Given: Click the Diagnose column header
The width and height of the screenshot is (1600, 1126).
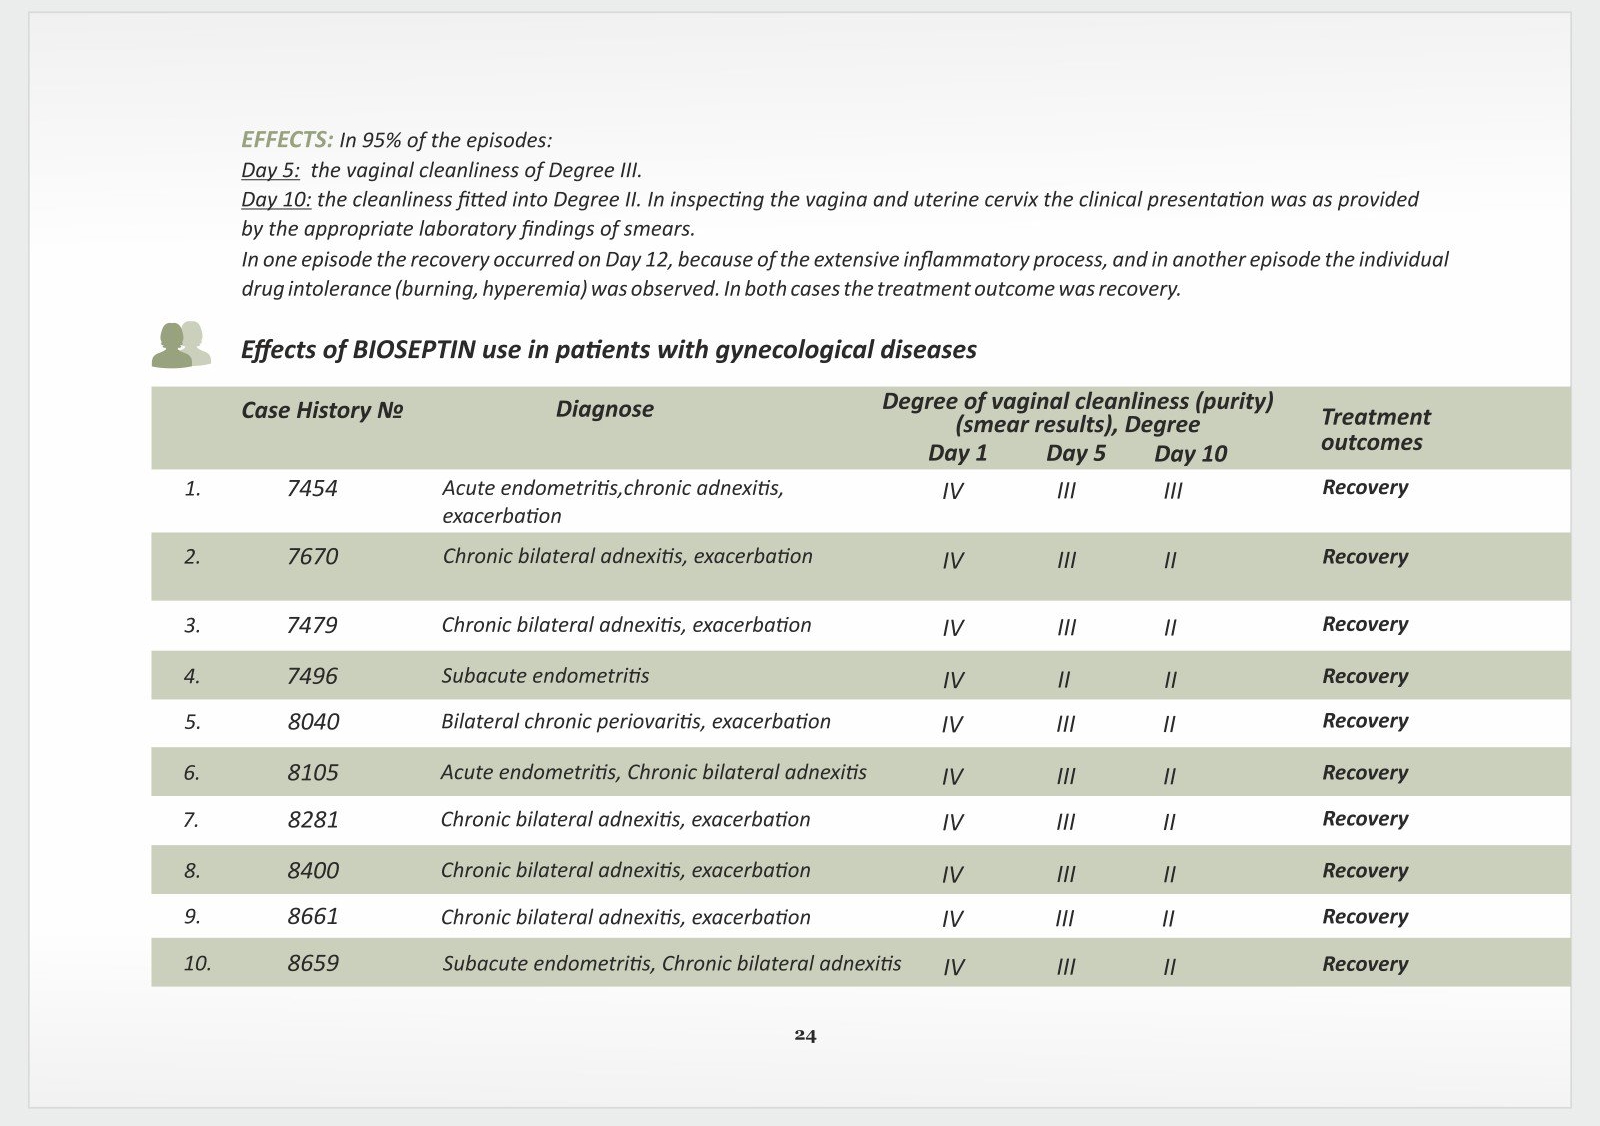Looking at the screenshot, I should click(x=605, y=409).
